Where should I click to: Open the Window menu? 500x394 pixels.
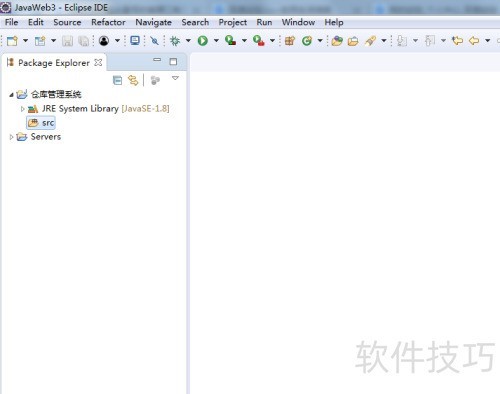pos(298,22)
